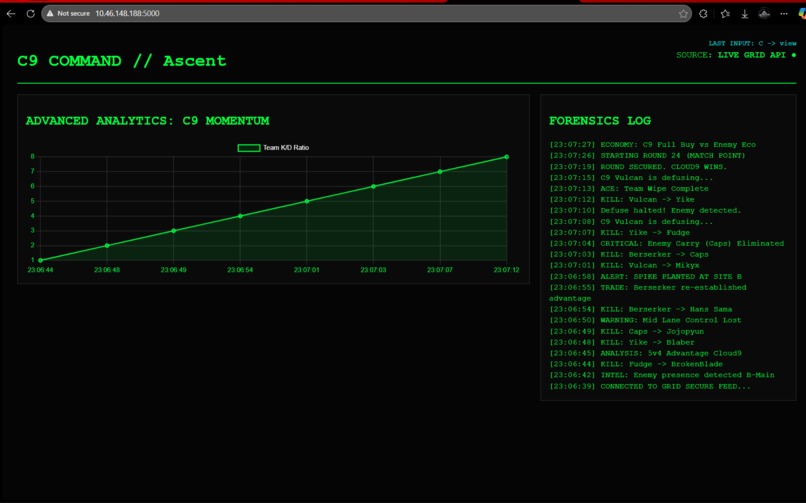Viewport: 806px width, 503px height.
Task: Select log entry KILL: Vulcan -> Mikyx
Action: tap(624, 265)
